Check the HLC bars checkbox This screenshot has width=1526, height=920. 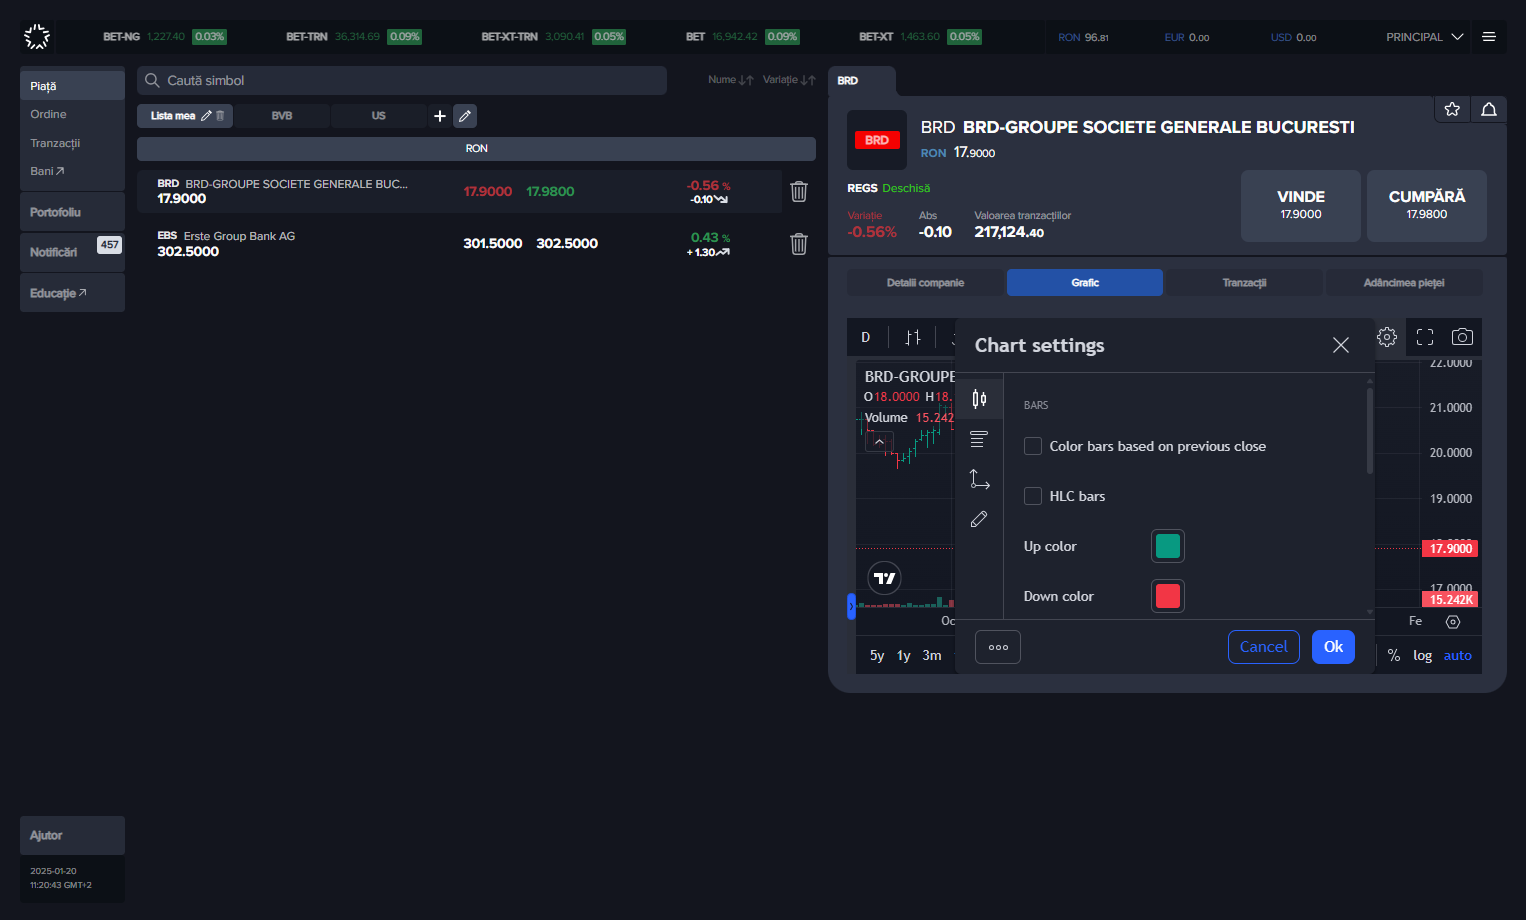point(1033,496)
